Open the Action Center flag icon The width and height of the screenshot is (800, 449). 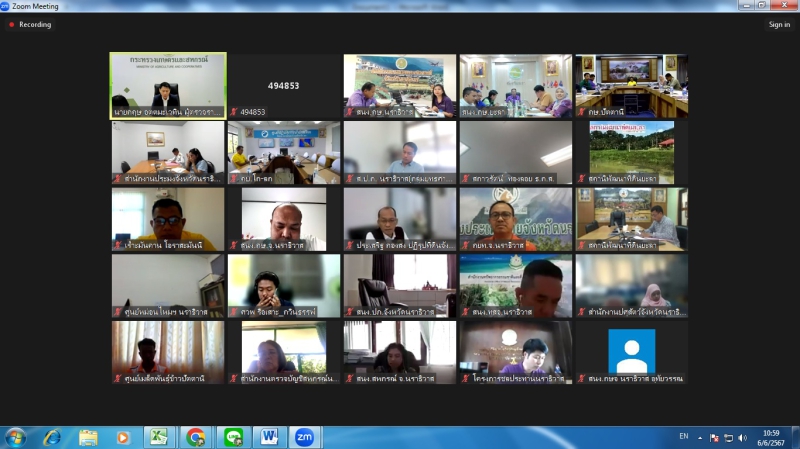tap(714, 437)
